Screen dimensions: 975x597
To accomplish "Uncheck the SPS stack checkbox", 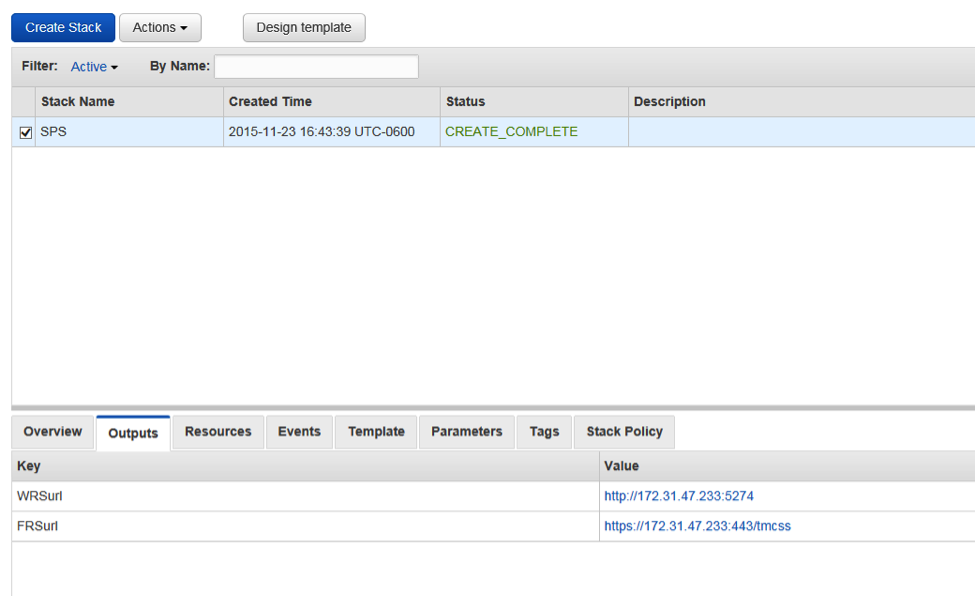I will tap(26, 132).
